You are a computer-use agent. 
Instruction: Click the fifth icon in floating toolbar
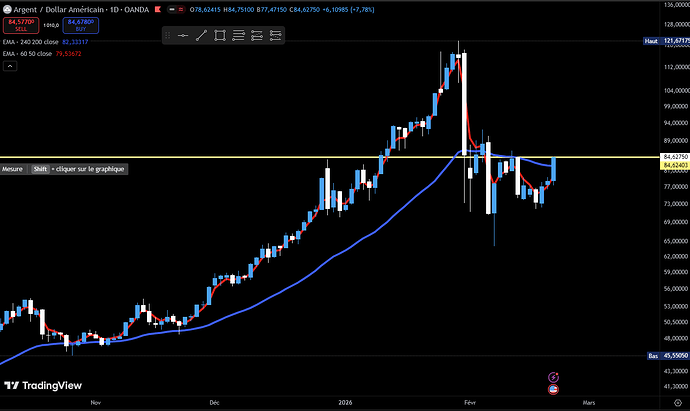tap(259, 36)
